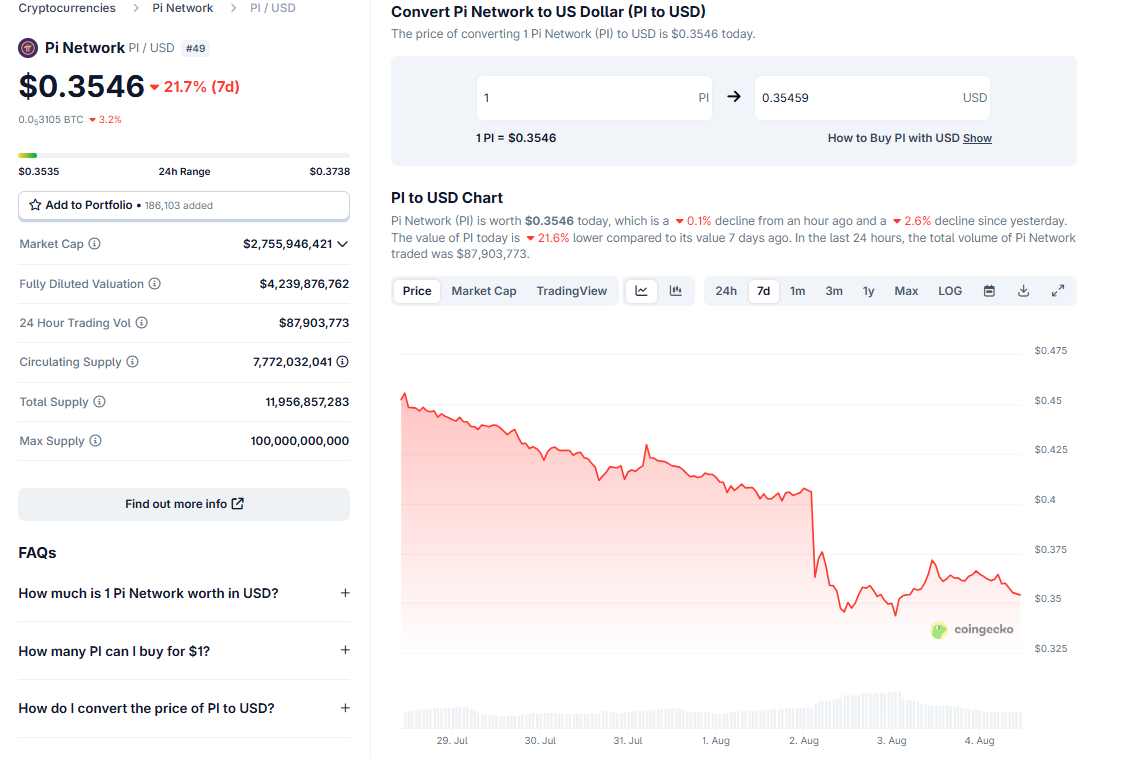Screen dimensions: 1129x757
Task: Click the $0.3738 24h high value
Action: coord(330,171)
